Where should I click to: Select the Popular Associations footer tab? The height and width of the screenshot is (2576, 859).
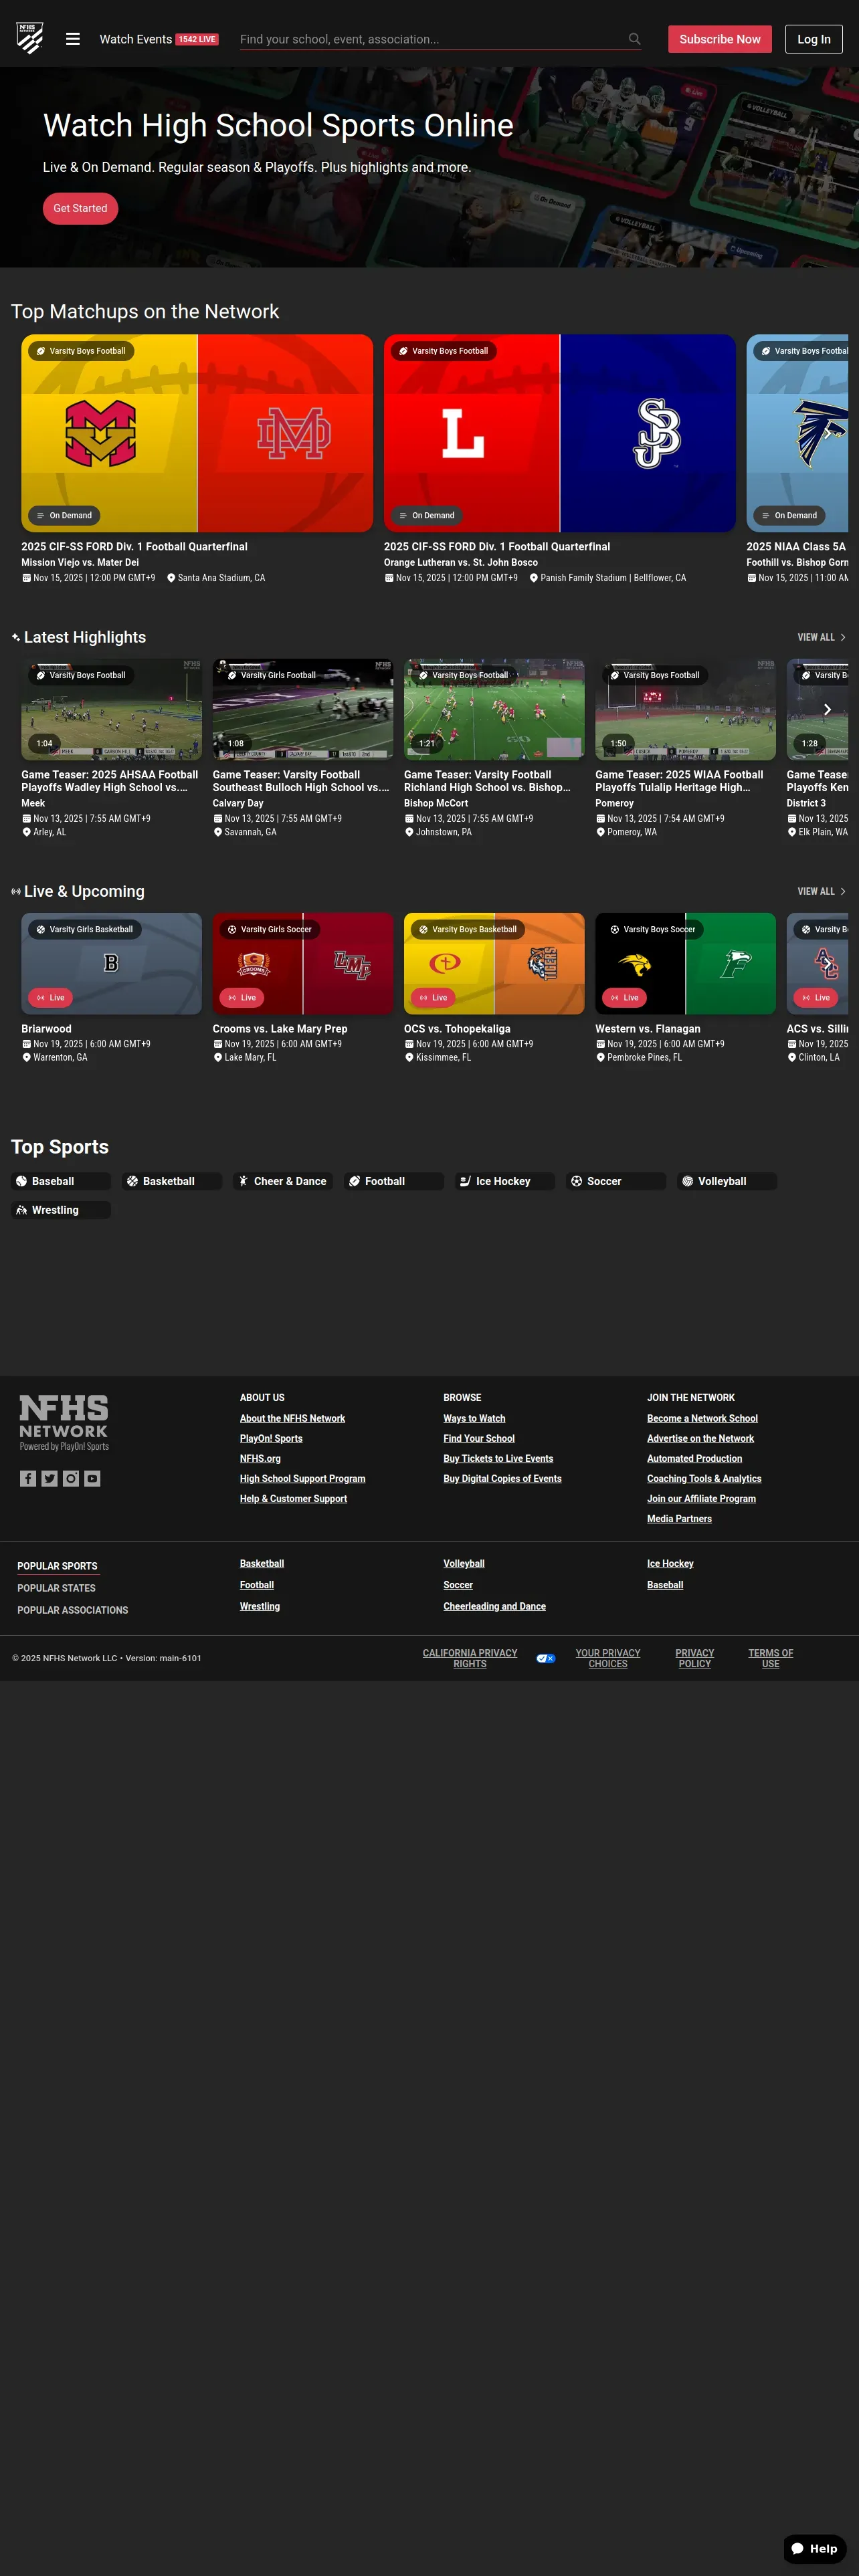[x=72, y=1610]
